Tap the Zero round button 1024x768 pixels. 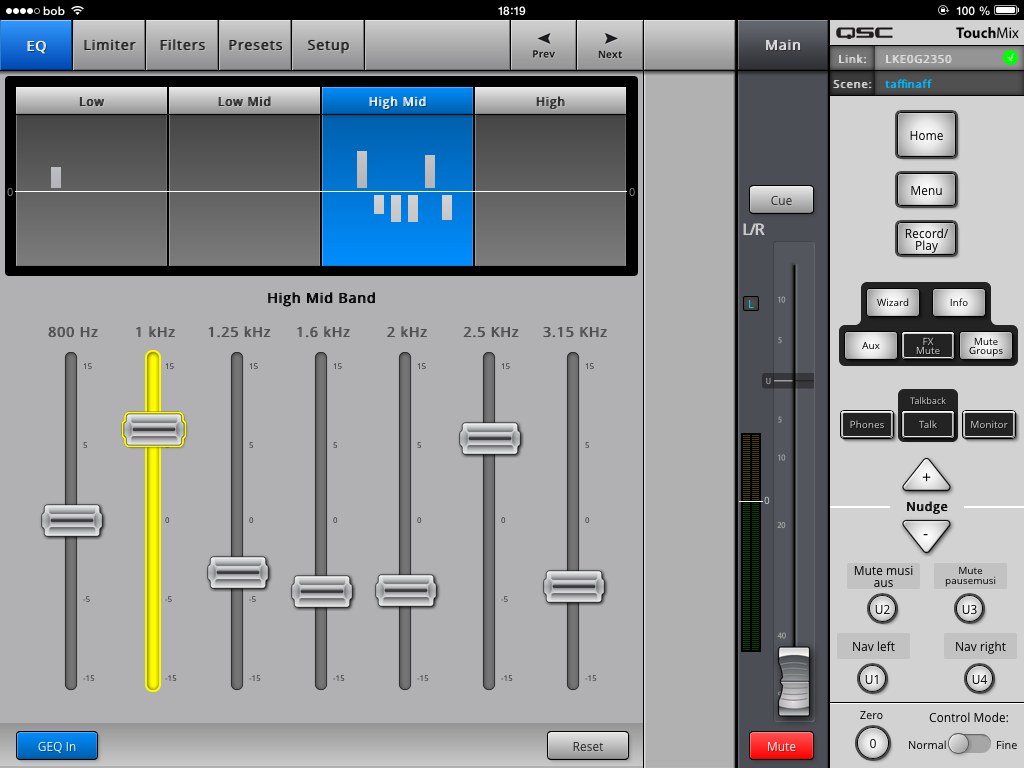(872, 743)
